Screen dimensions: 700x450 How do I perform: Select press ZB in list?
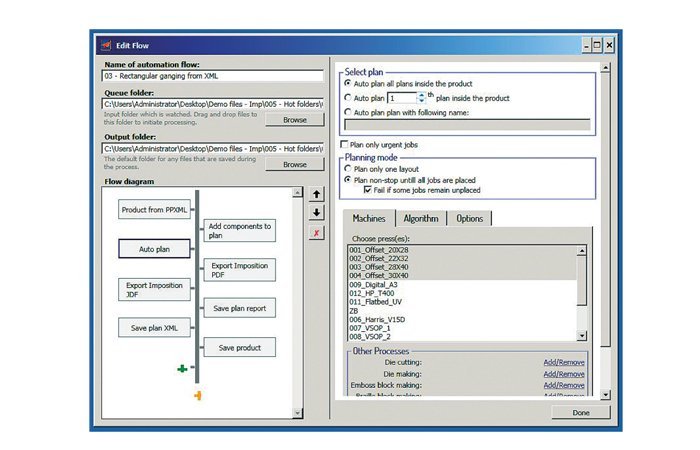(x=462, y=311)
